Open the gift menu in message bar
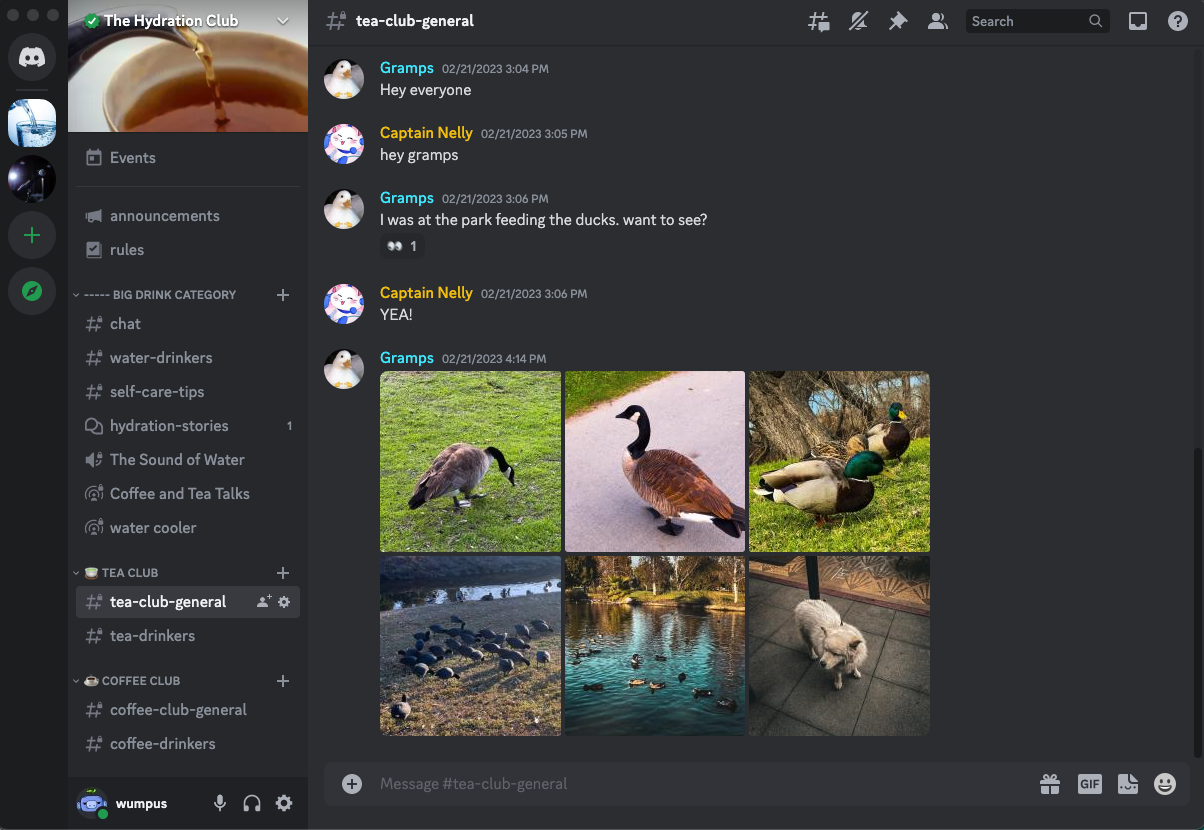The height and width of the screenshot is (830, 1204). [1050, 784]
